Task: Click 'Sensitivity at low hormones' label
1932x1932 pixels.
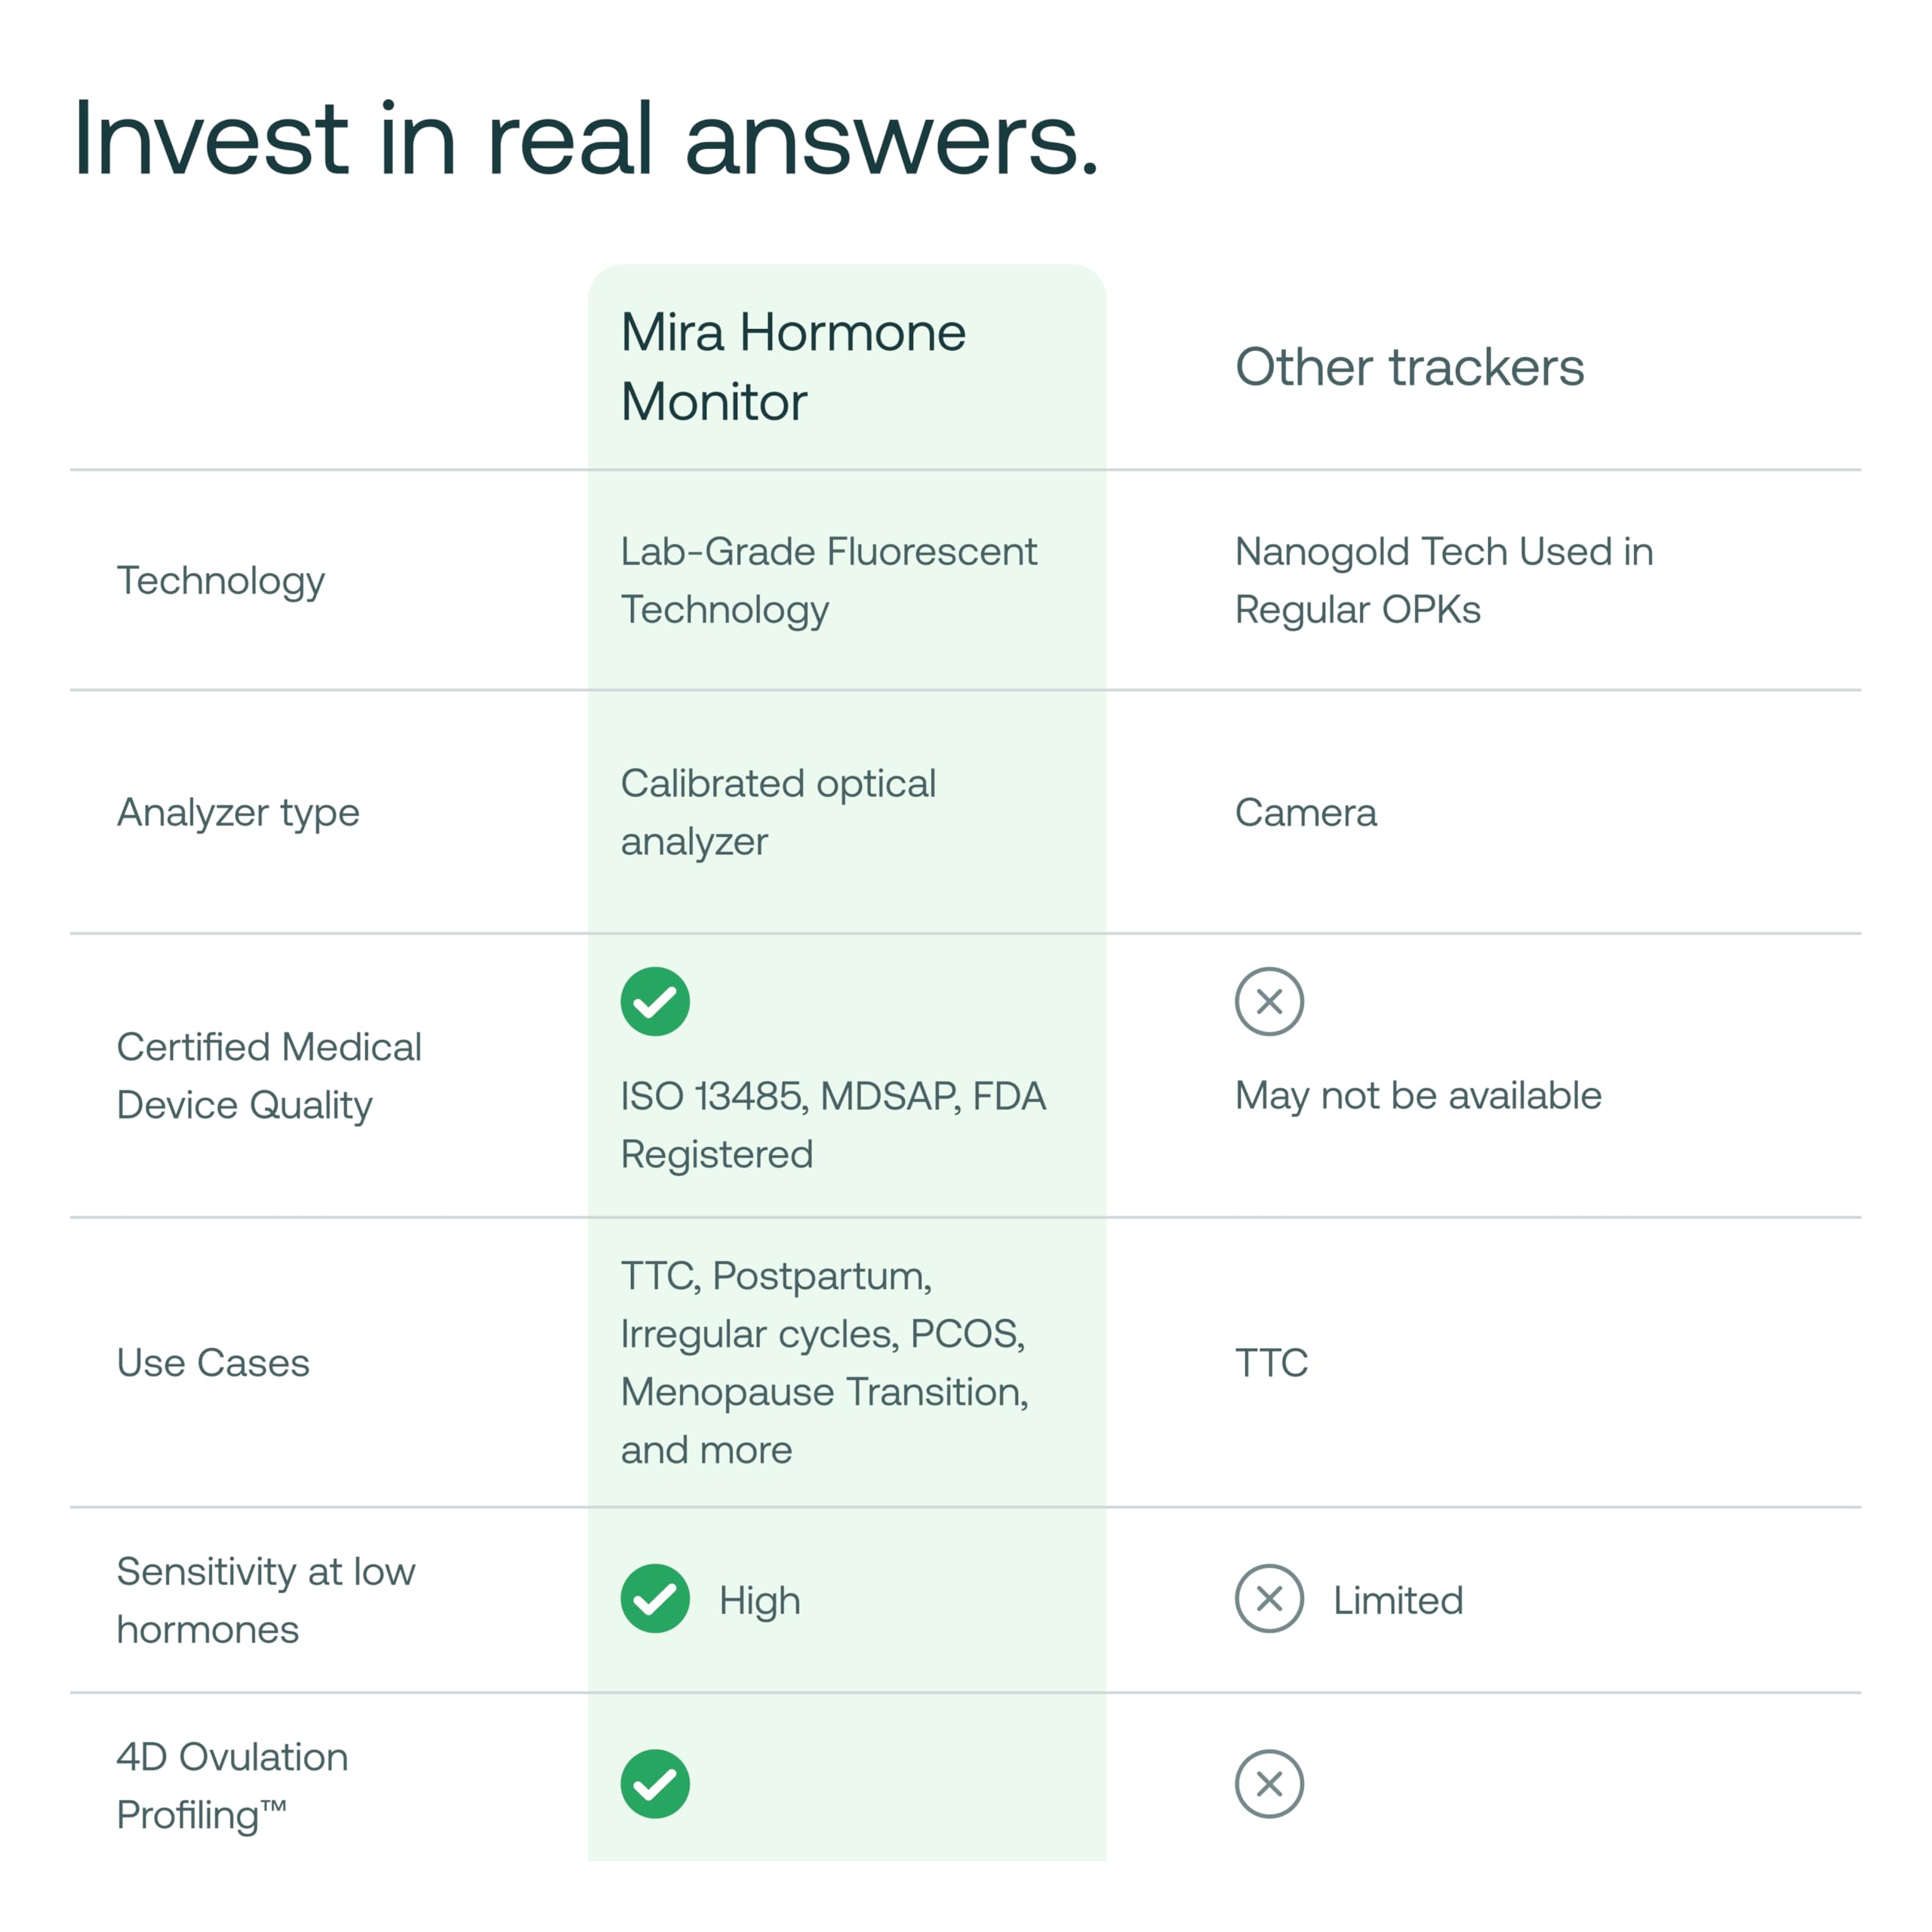Action: pos(266,1600)
